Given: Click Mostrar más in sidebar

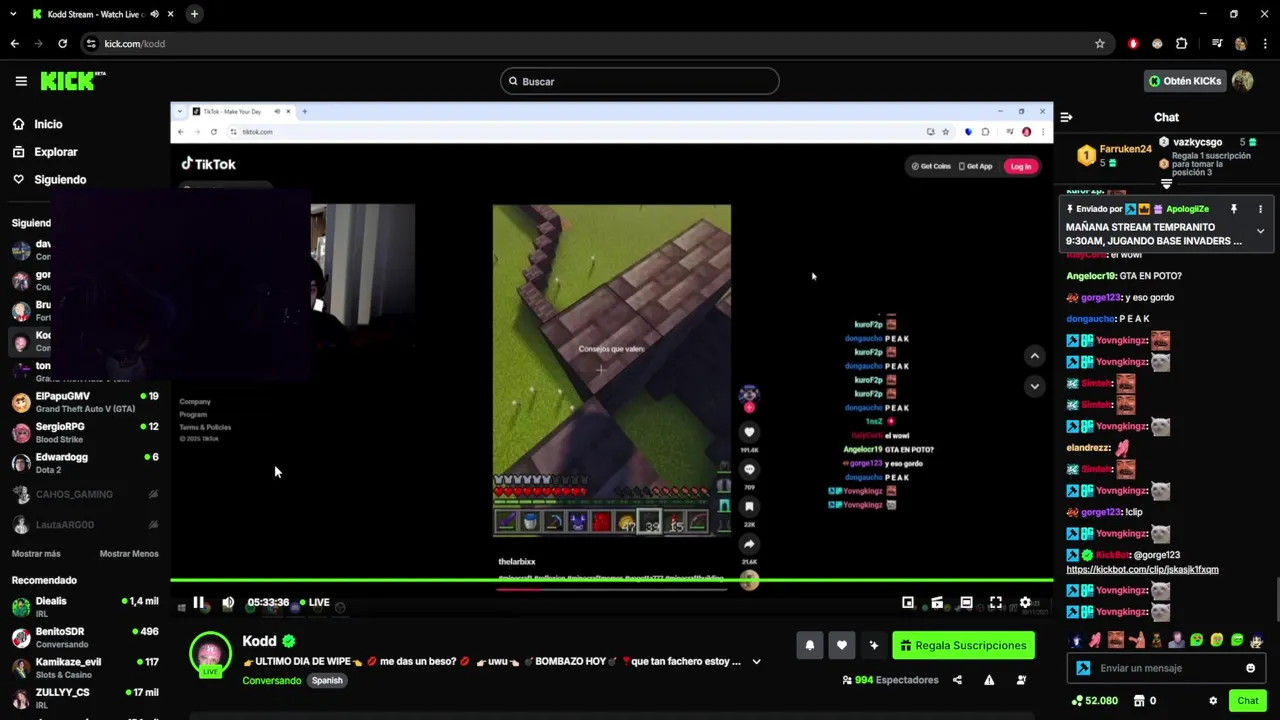Looking at the screenshot, I should (36, 554).
